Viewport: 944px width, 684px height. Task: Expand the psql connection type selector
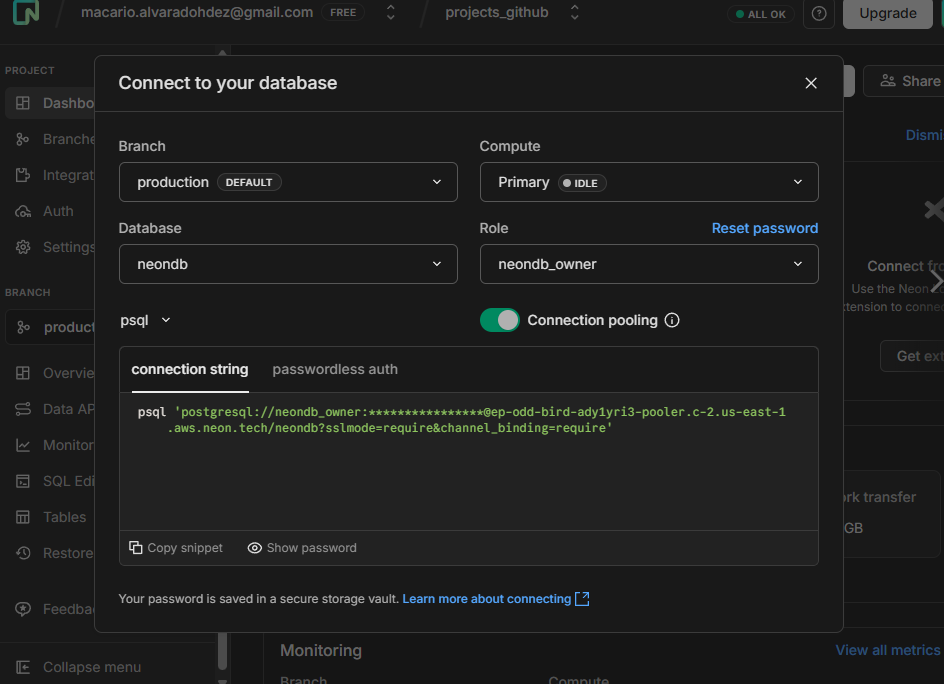point(146,320)
